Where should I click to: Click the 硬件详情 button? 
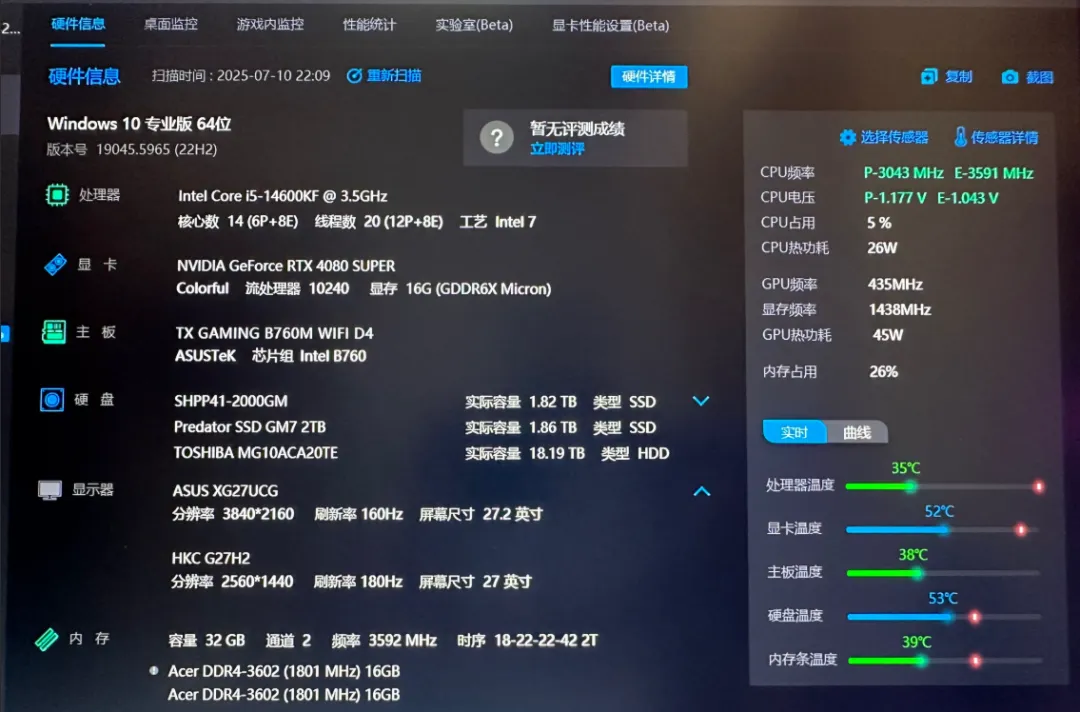[649, 76]
